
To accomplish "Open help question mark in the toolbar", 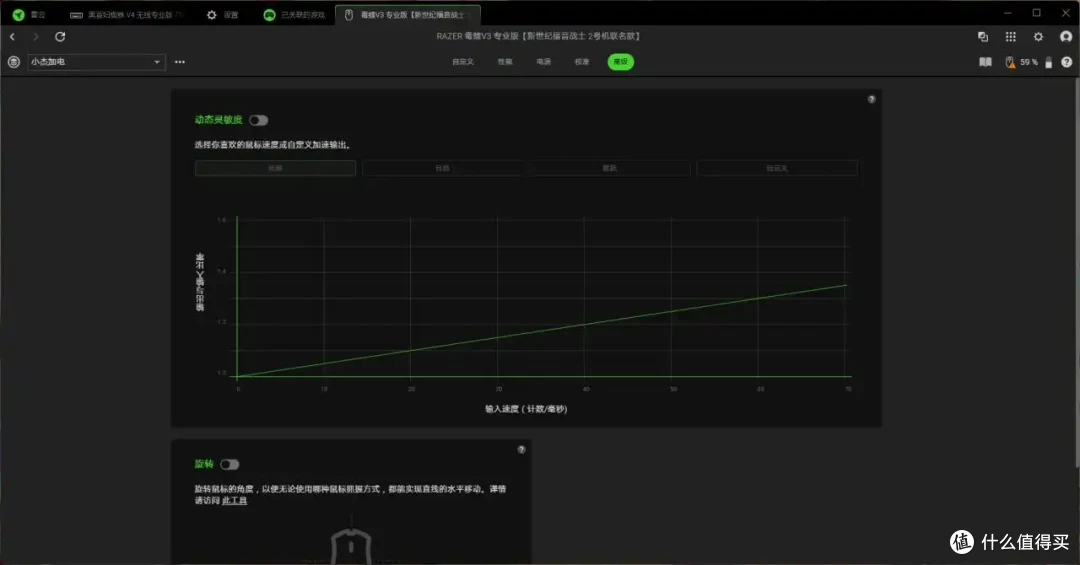I will tap(1066, 62).
